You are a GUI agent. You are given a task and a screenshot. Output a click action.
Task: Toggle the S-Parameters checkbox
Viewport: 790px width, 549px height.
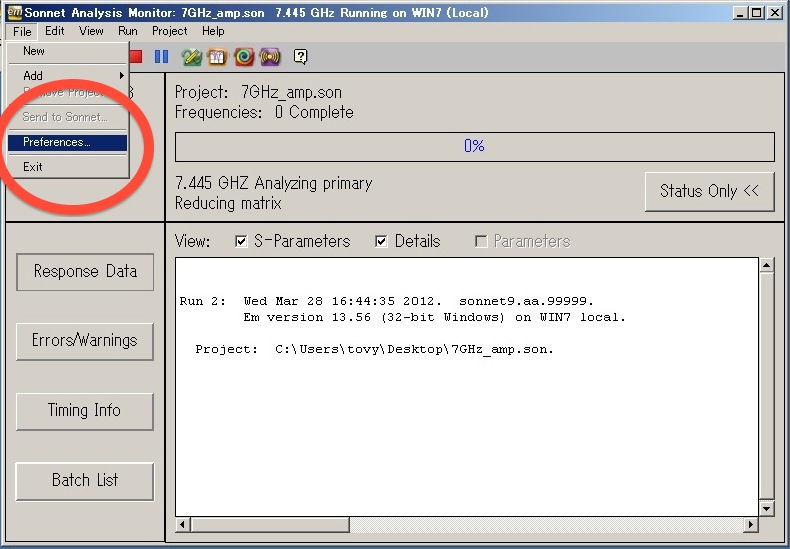pyautogui.click(x=241, y=242)
